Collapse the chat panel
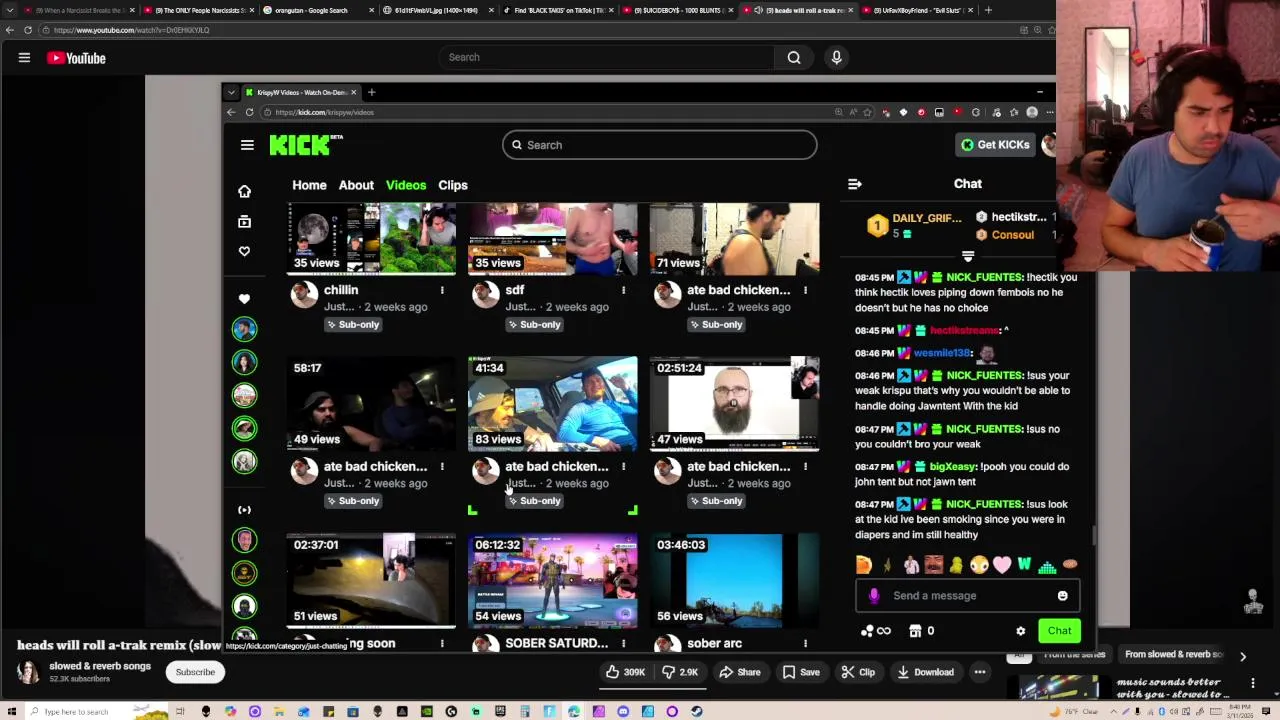 pyautogui.click(x=855, y=184)
